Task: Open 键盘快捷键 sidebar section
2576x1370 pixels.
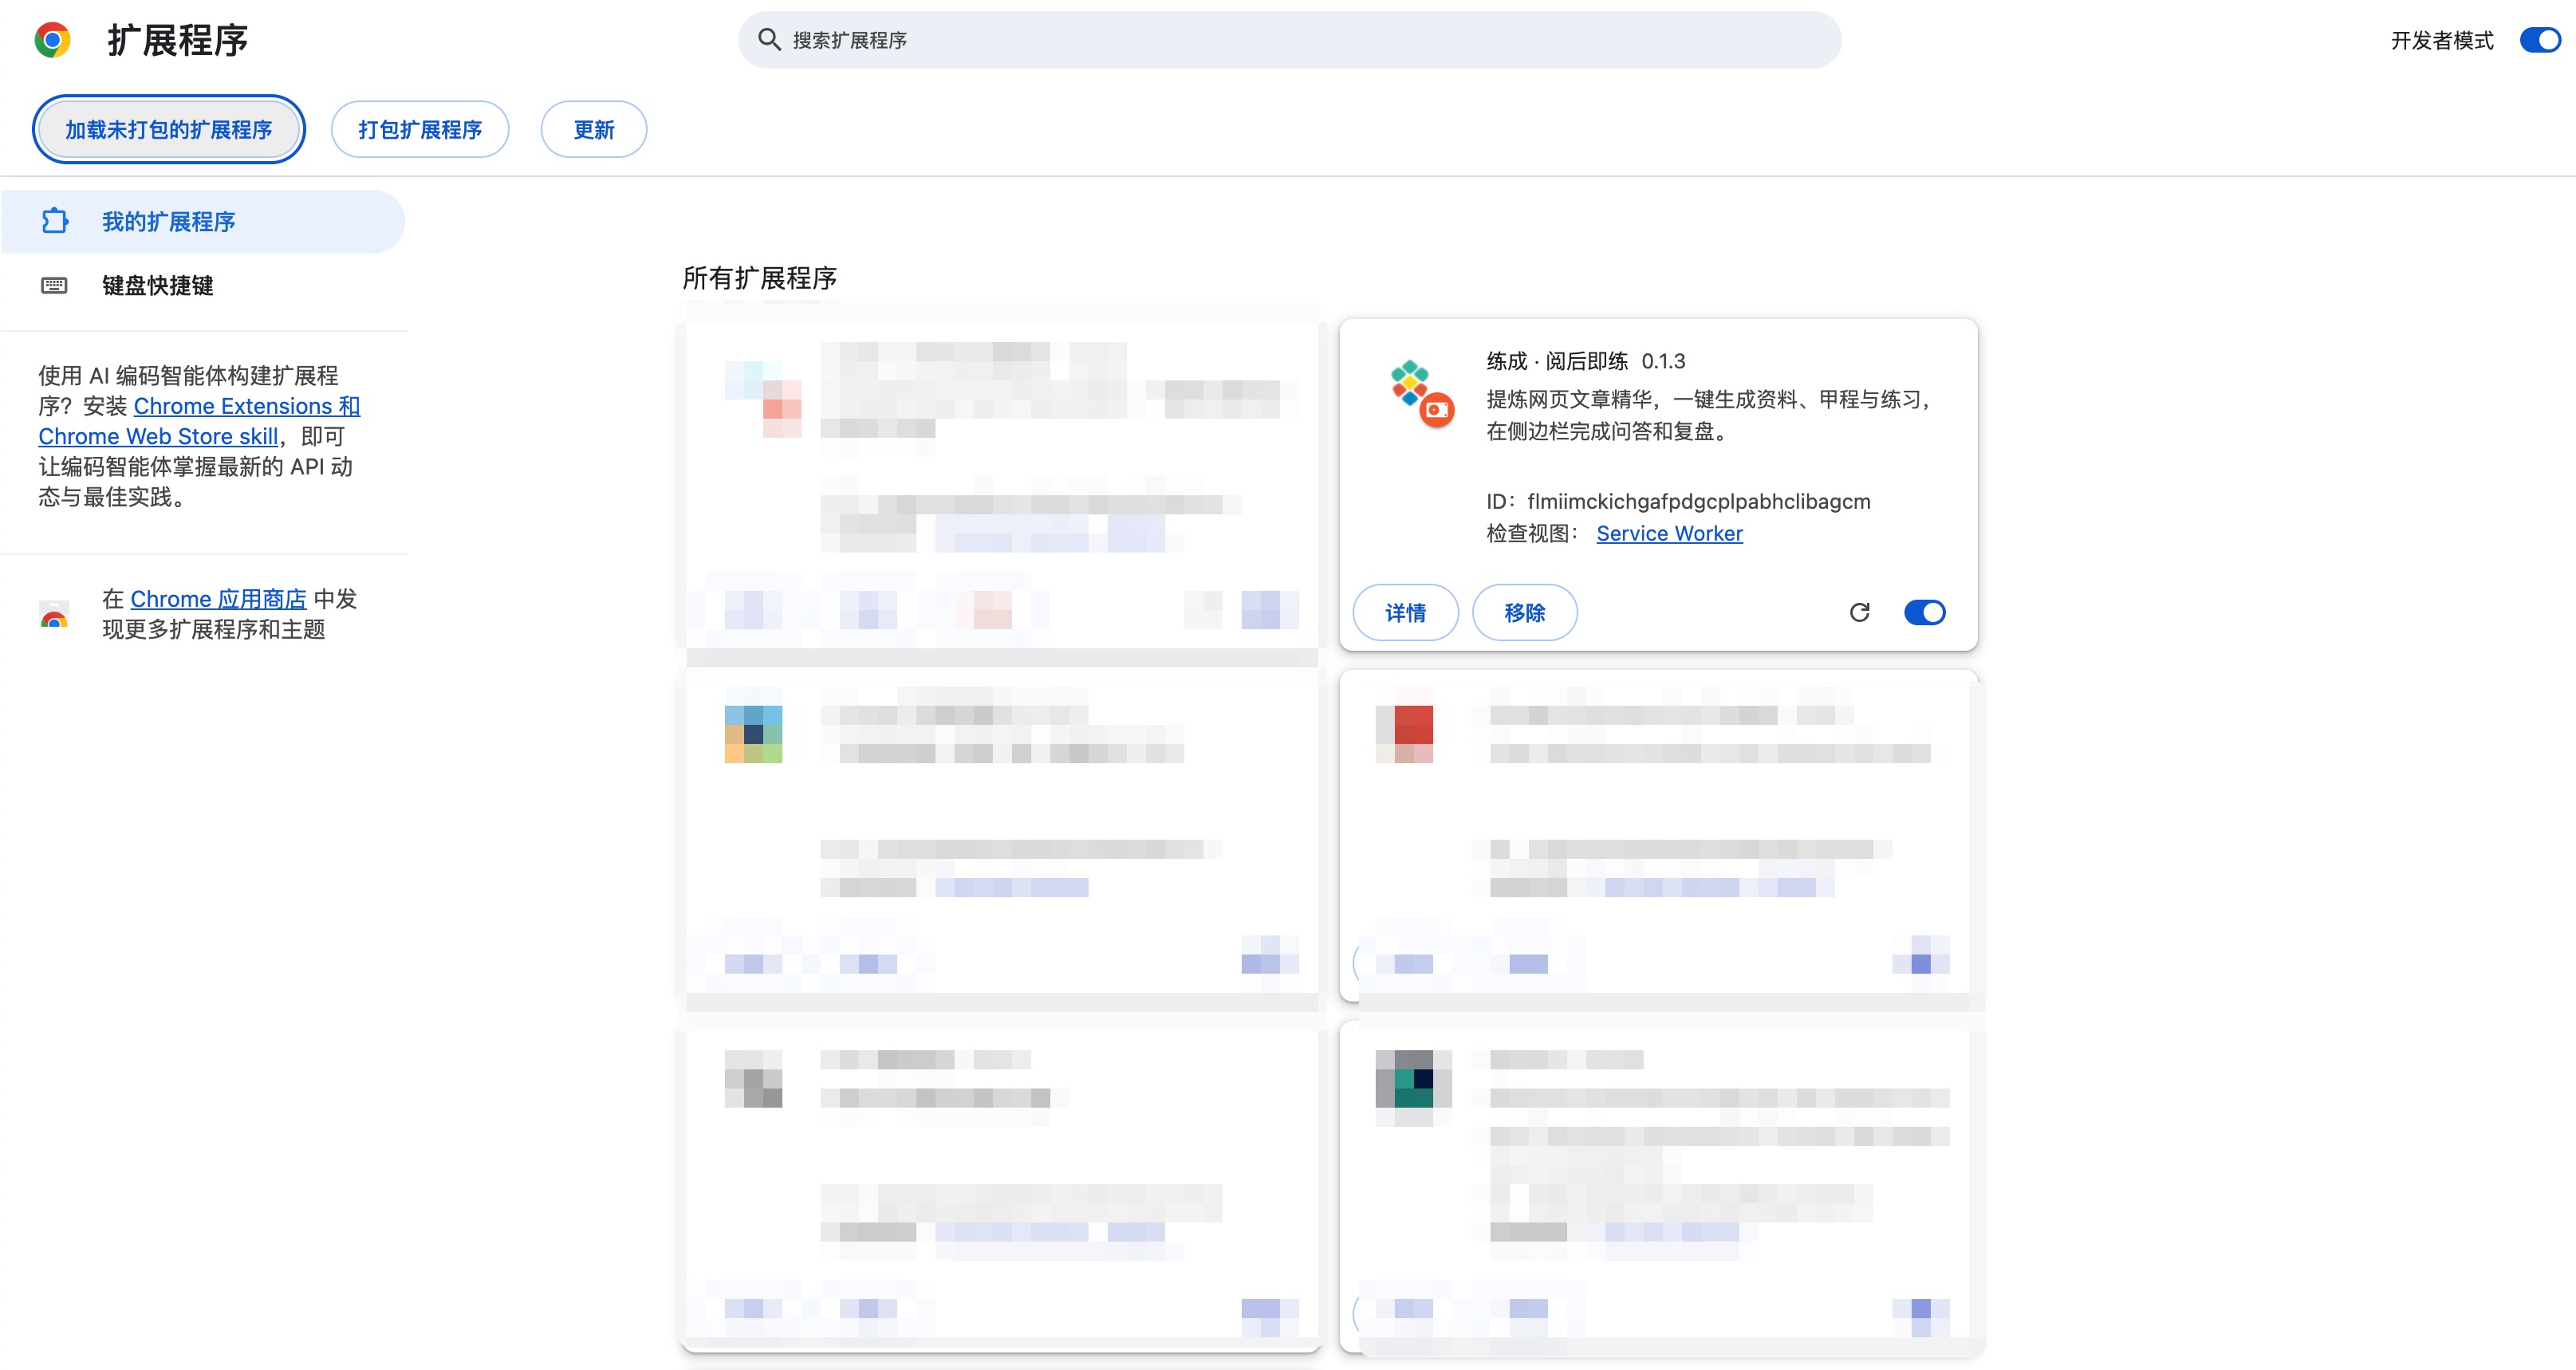Action: [x=203, y=286]
